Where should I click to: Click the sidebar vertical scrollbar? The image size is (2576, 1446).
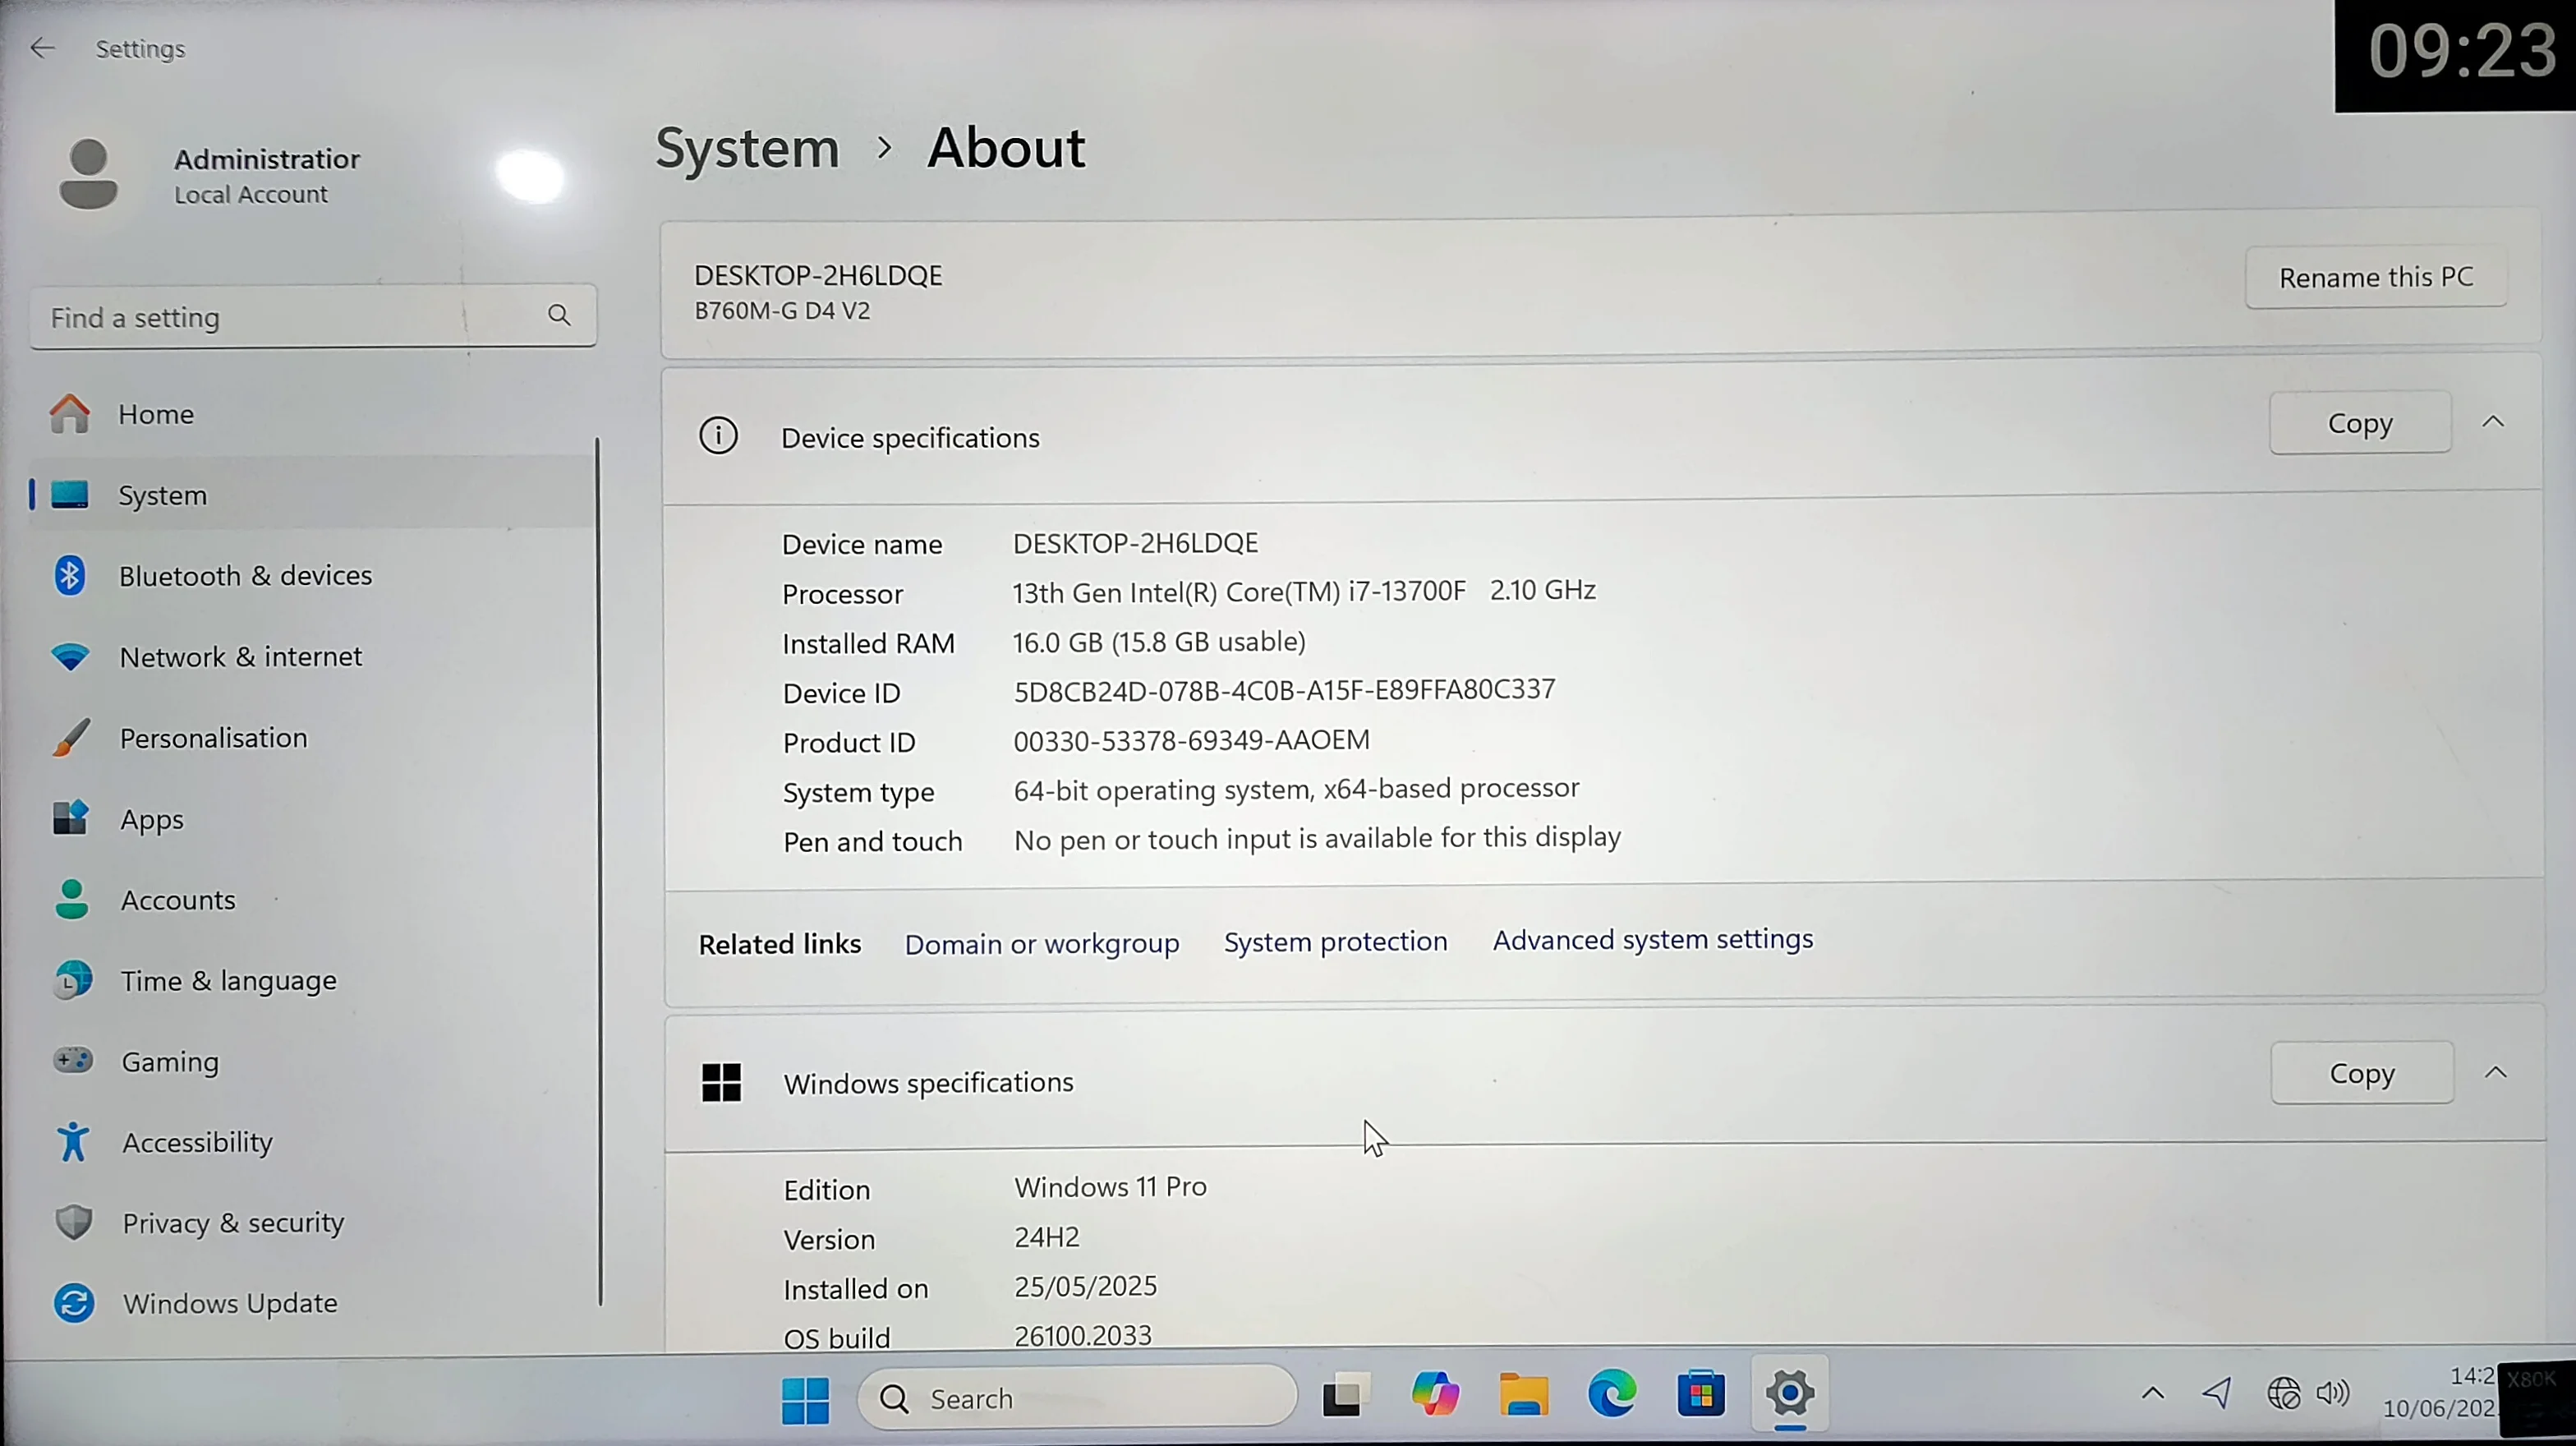click(599, 870)
